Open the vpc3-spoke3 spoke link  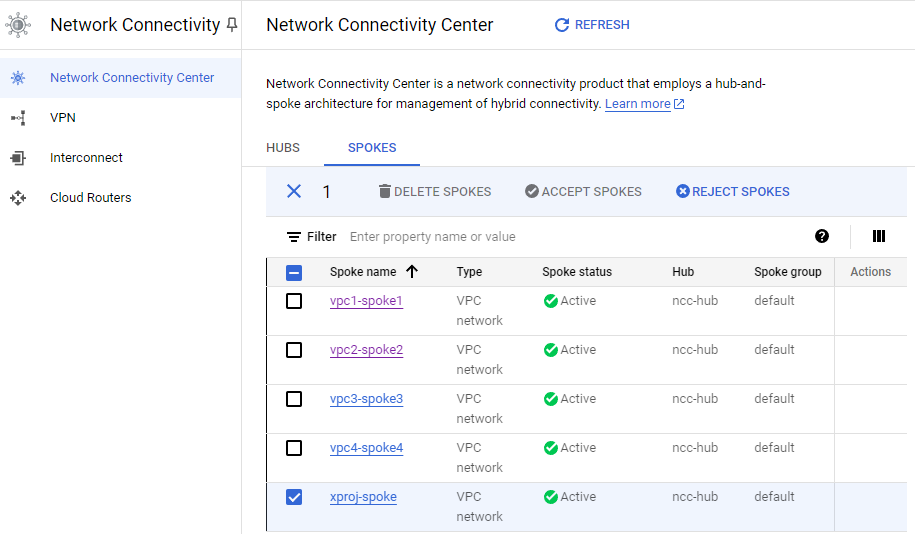[x=366, y=399]
